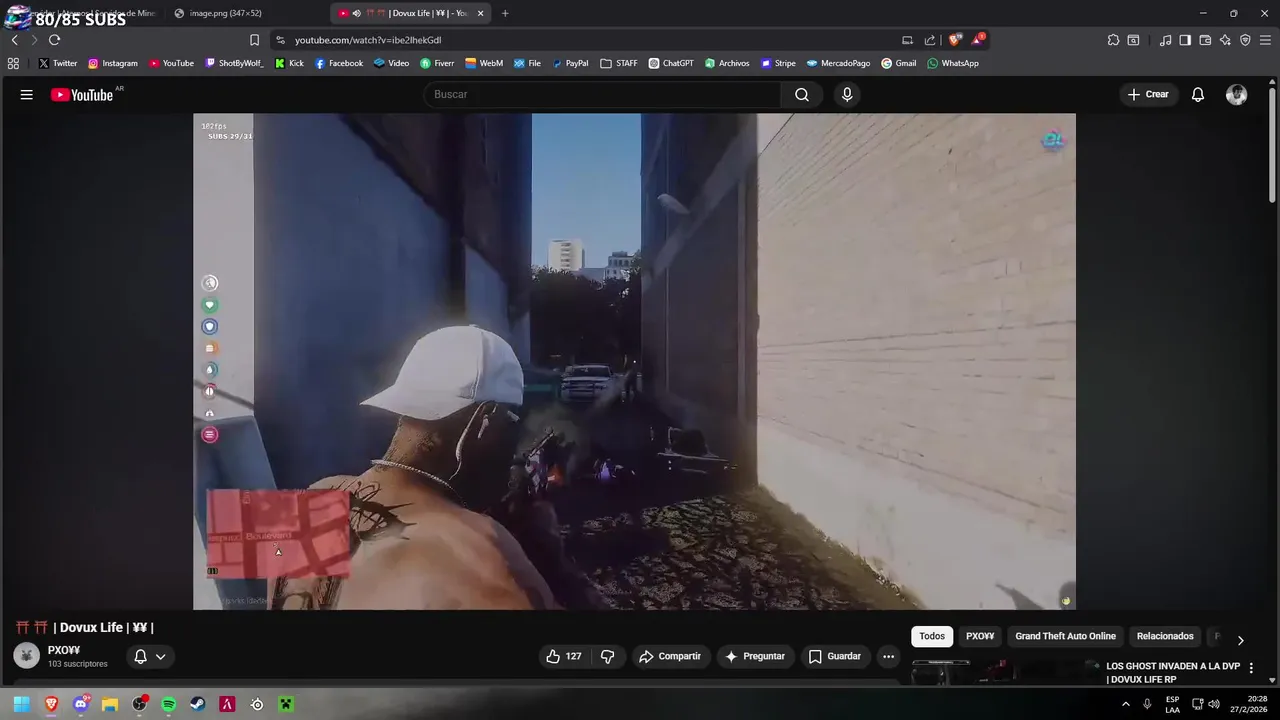Open the Instagram bookmark
1280x720 pixels.
(x=113, y=63)
